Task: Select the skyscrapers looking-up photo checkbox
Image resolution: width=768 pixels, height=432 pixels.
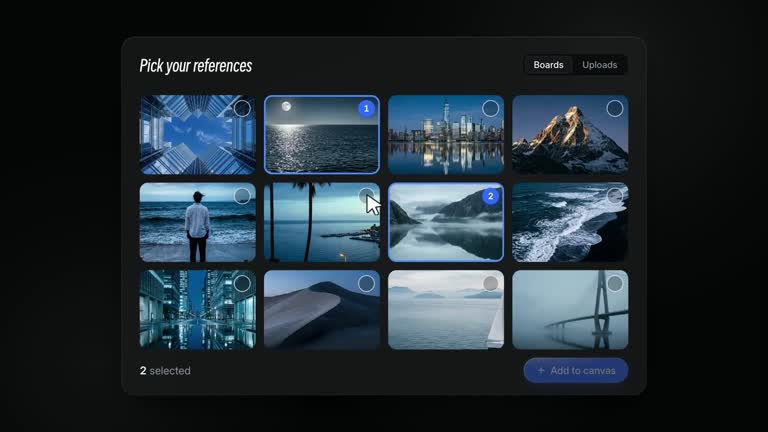Action: (242, 108)
